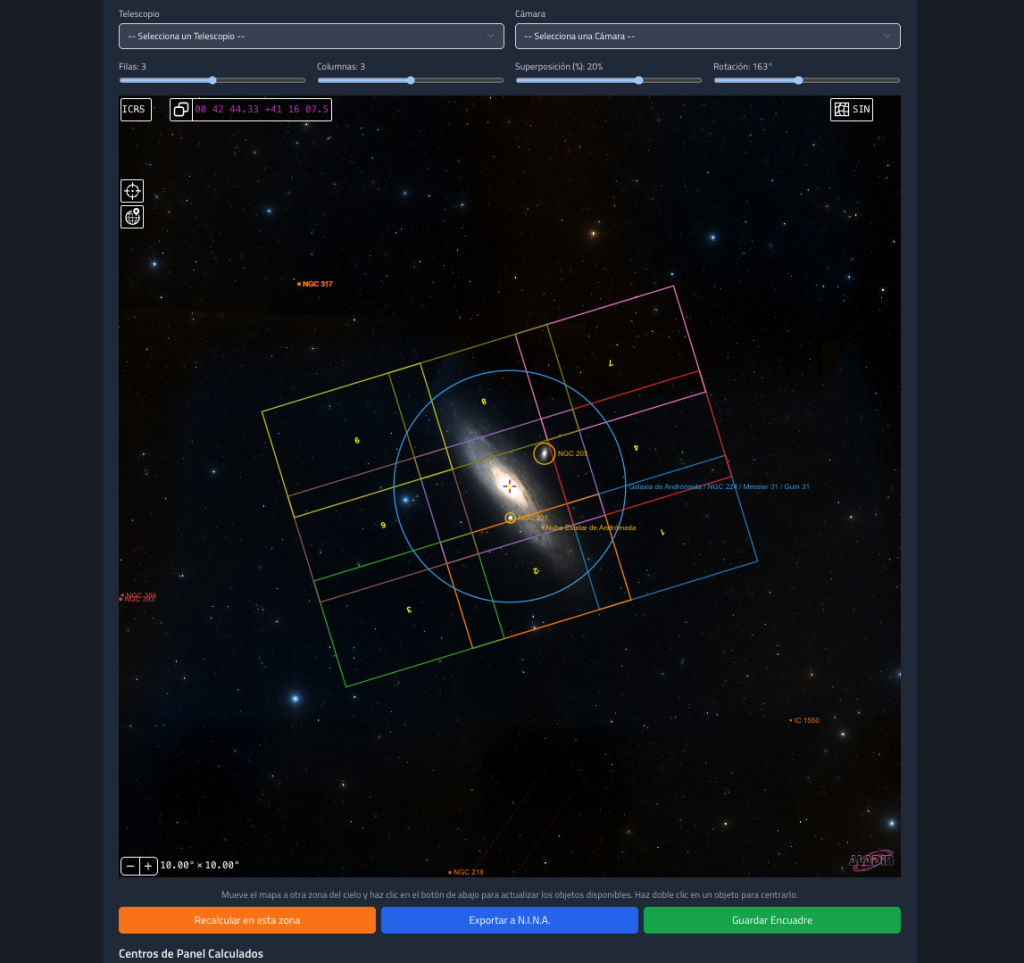Viewport: 1024px width, 963px height.
Task: Click the Rotación slider handle
Action: (799, 80)
